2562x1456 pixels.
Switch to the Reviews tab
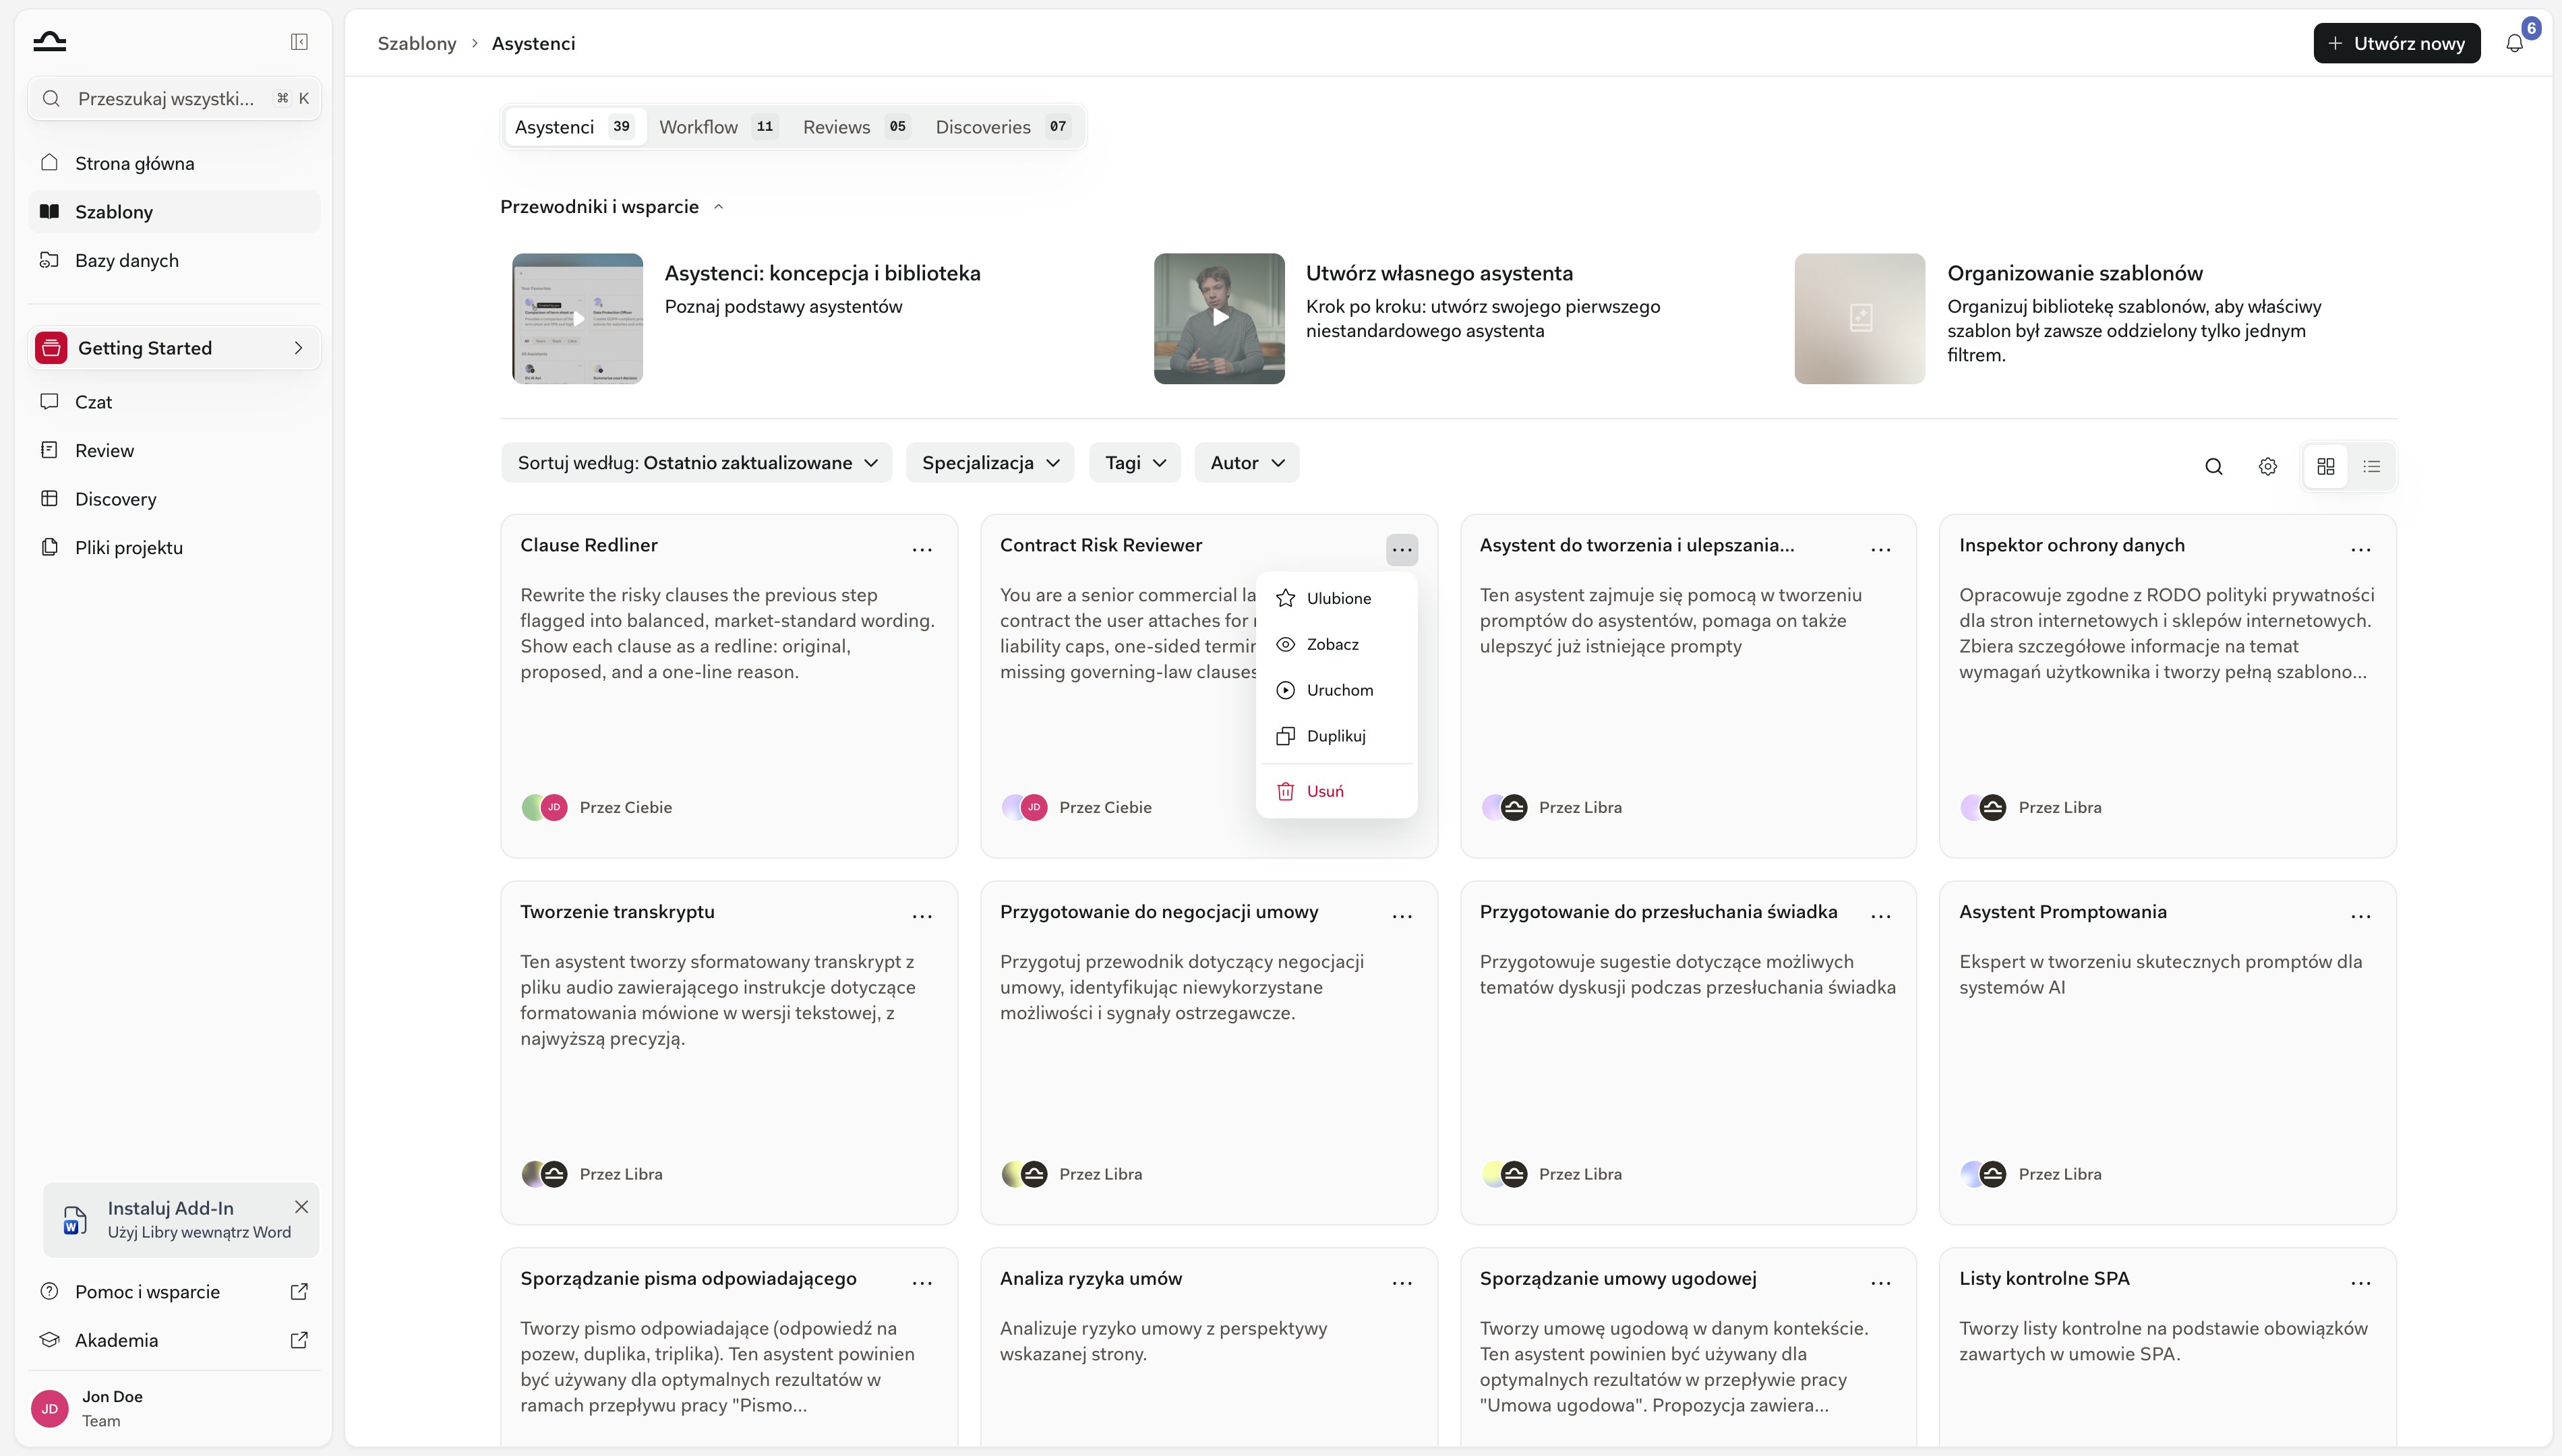pos(856,127)
